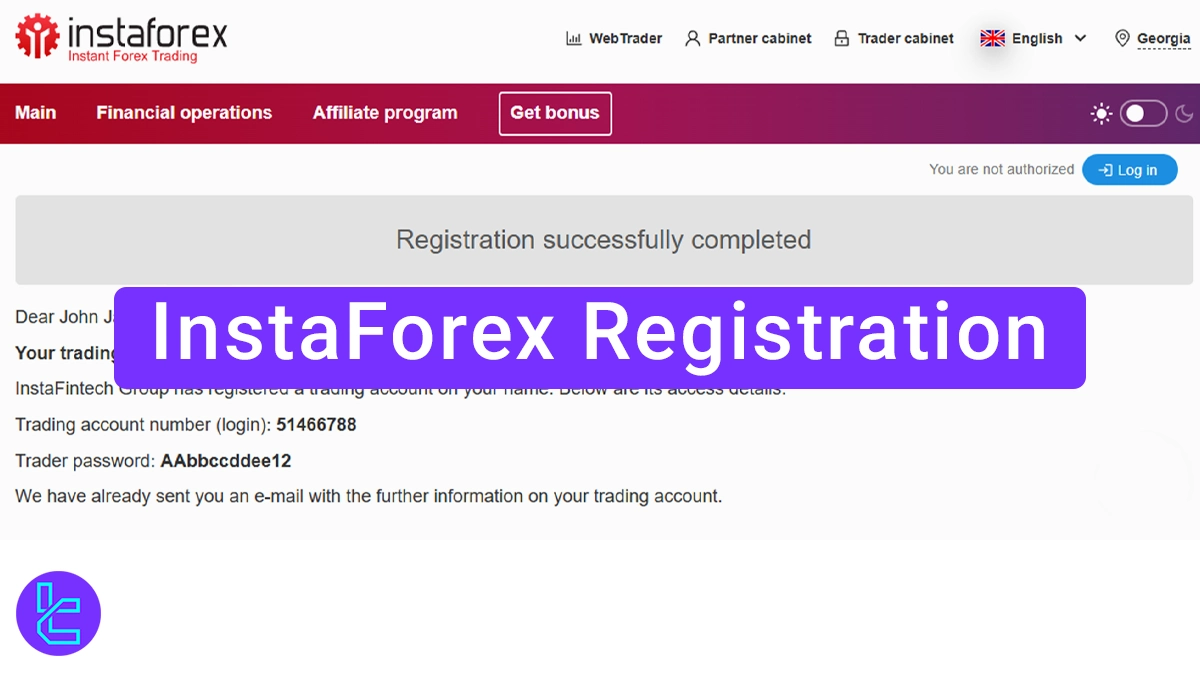Select Financial operations in the navbar
The height and width of the screenshot is (675, 1200).
coord(183,113)
